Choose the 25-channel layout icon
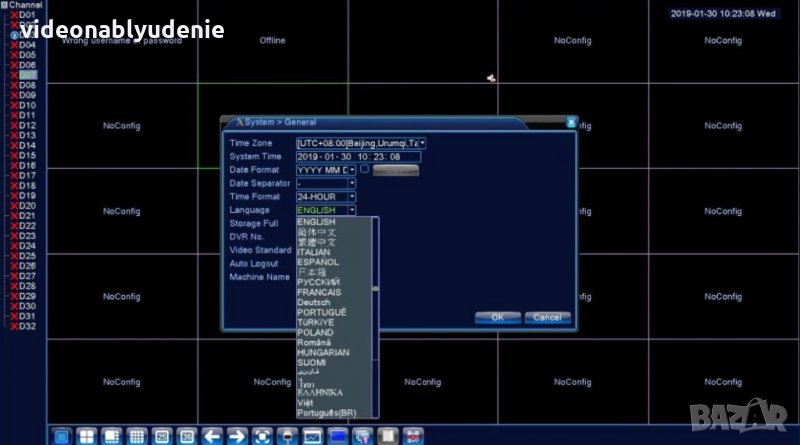800x445 pixels. coord(161,436)
